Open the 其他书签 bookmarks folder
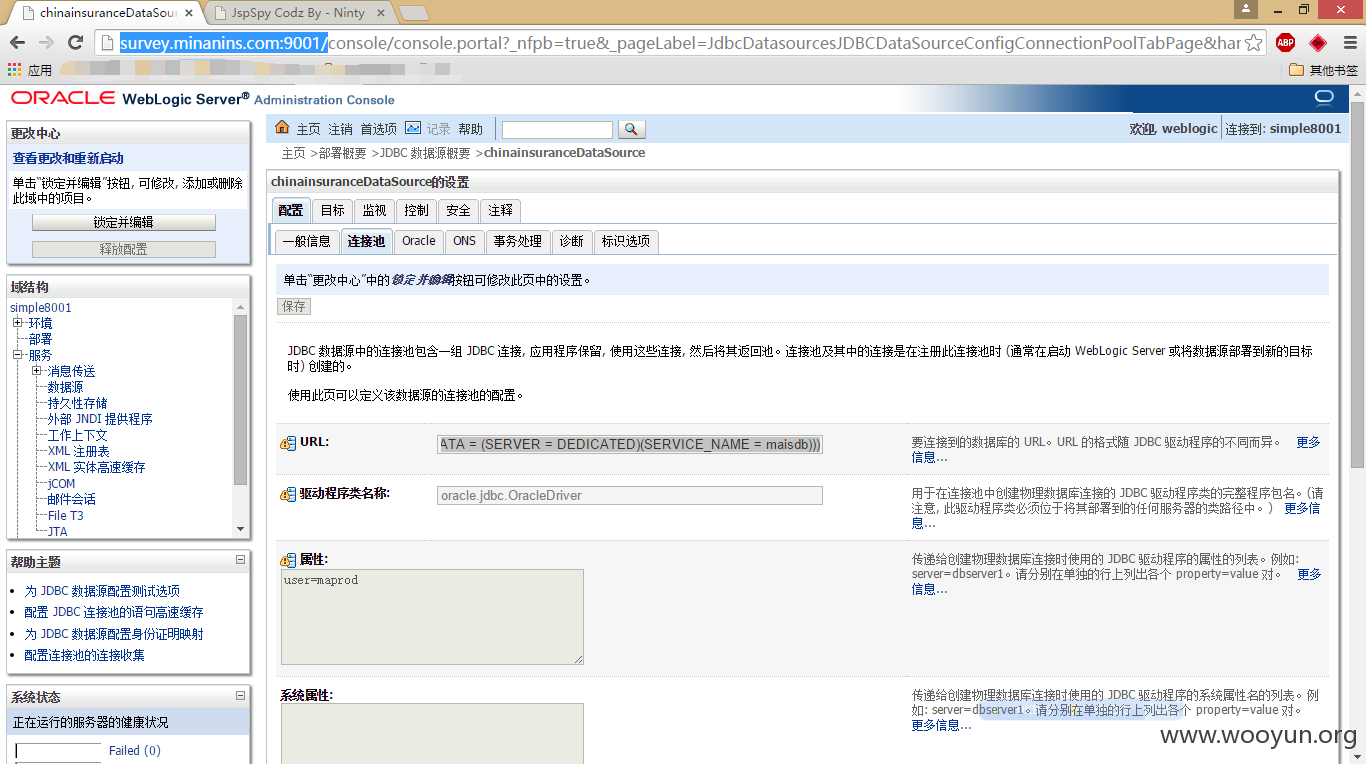 pyautogui.click(x=1323, y=70)
